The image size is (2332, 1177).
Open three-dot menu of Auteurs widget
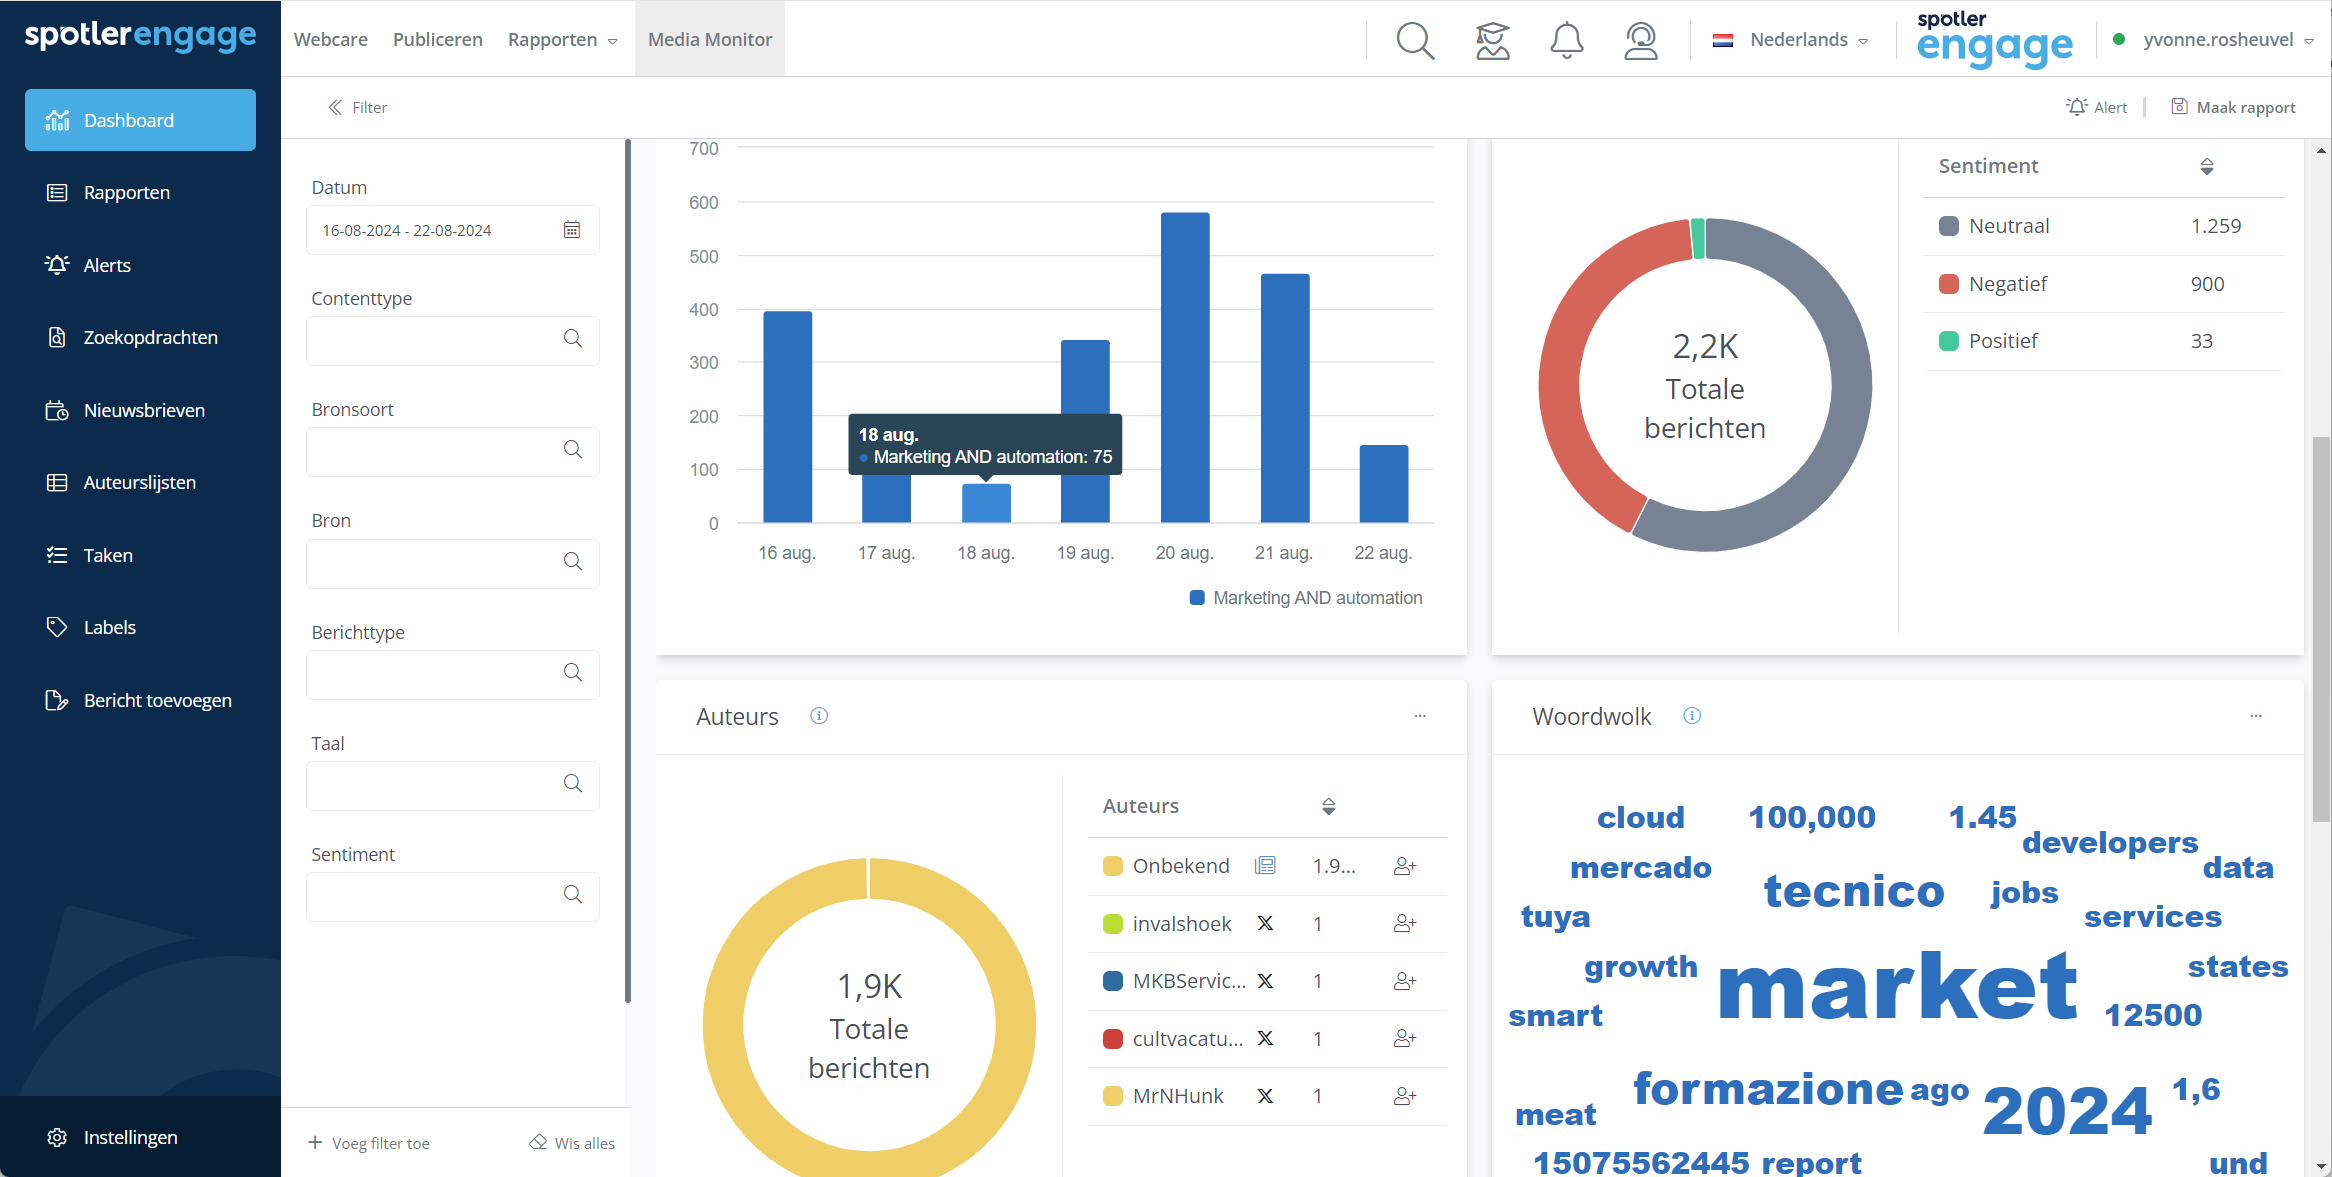[1420, 716]
